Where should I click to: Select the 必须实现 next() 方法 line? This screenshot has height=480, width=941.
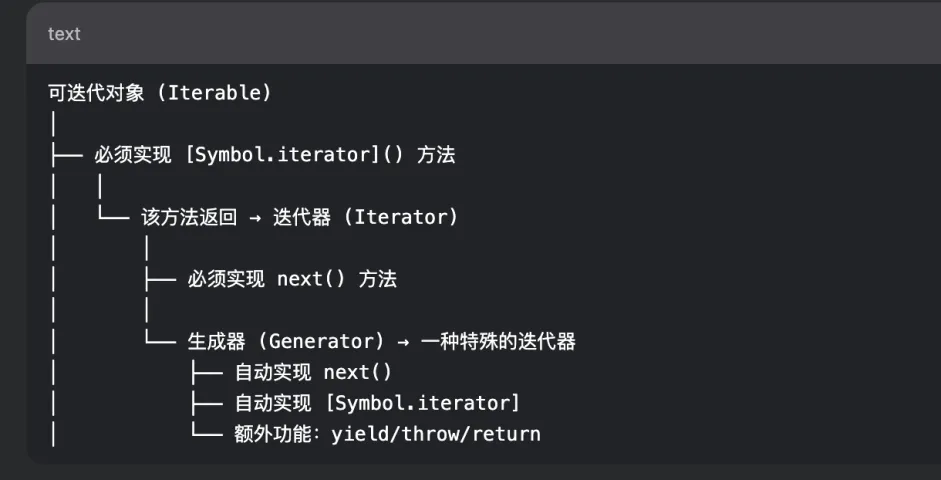(292, 279)
